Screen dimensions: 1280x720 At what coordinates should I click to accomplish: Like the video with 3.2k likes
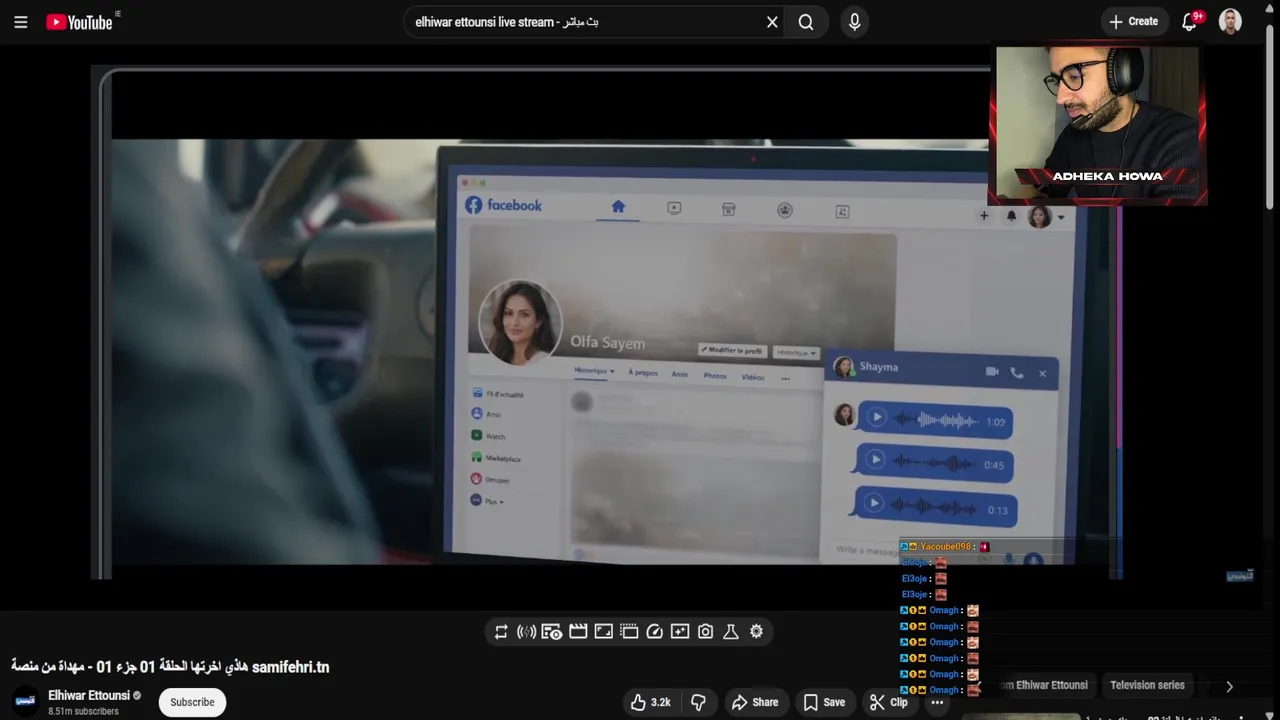click(650, 702)
